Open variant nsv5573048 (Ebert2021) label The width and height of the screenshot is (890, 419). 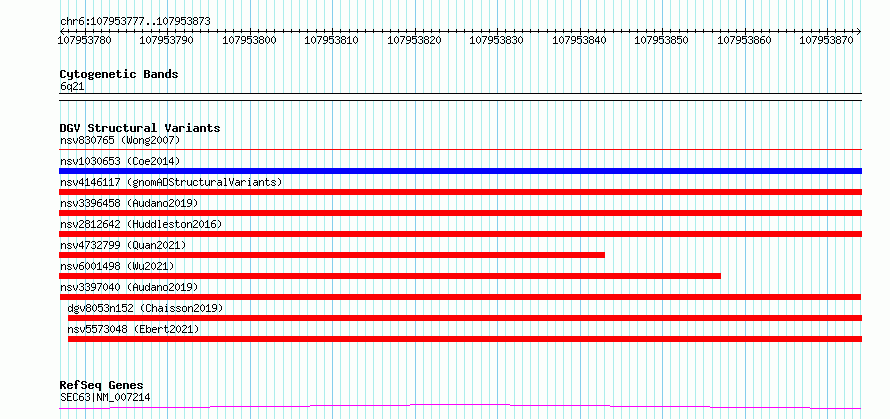pyautogui.click(x=133, y=329)
